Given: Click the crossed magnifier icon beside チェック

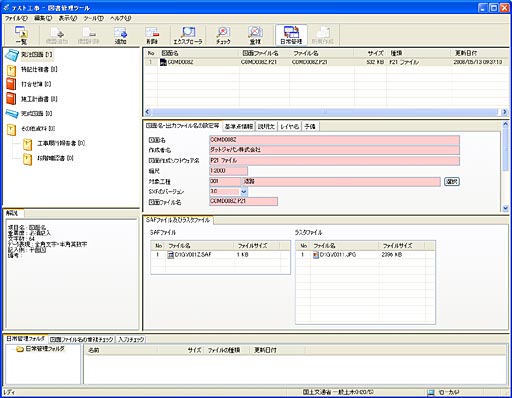Looking at the screenshot, I should (255, 35).
